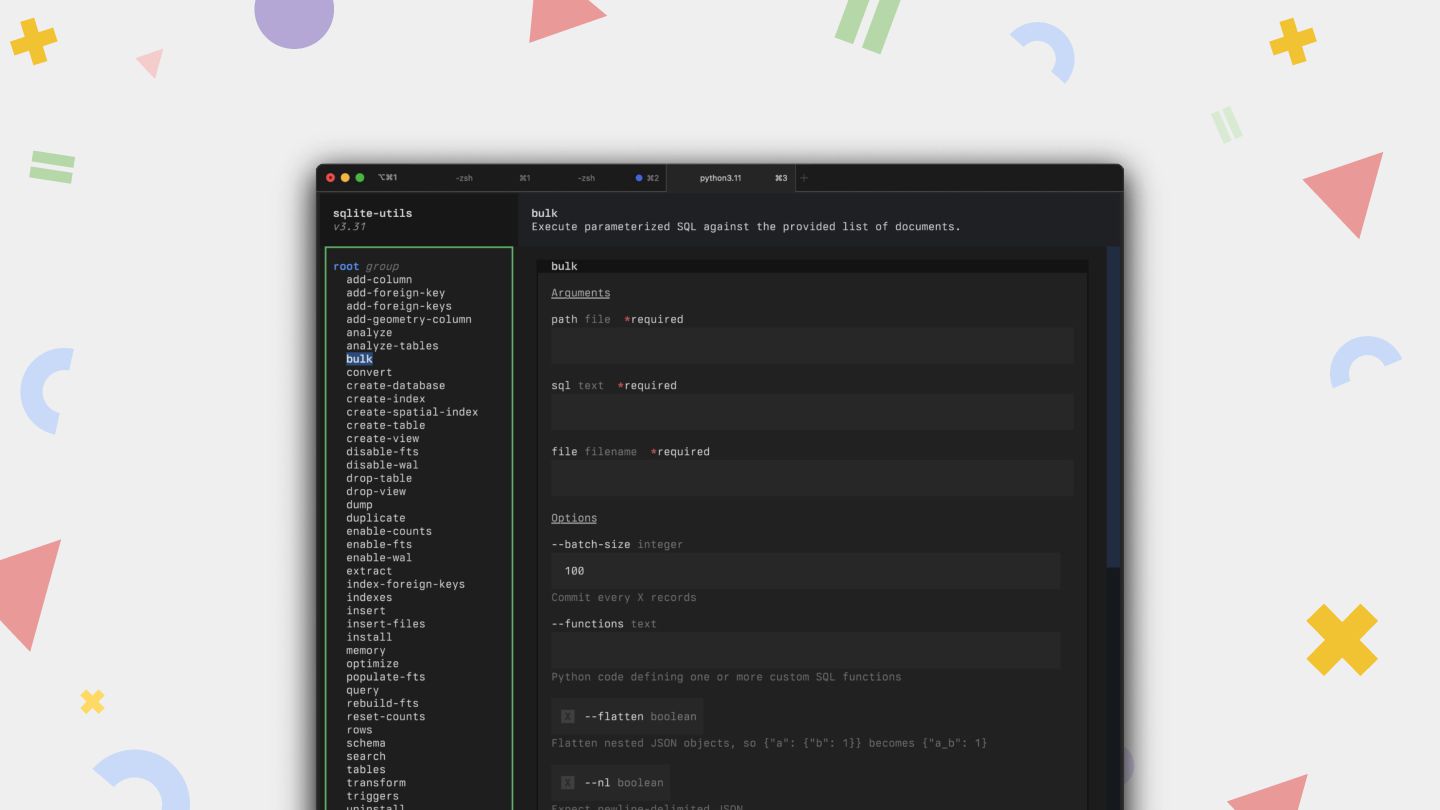Open the analyze-tables command

tap(392, 346)
